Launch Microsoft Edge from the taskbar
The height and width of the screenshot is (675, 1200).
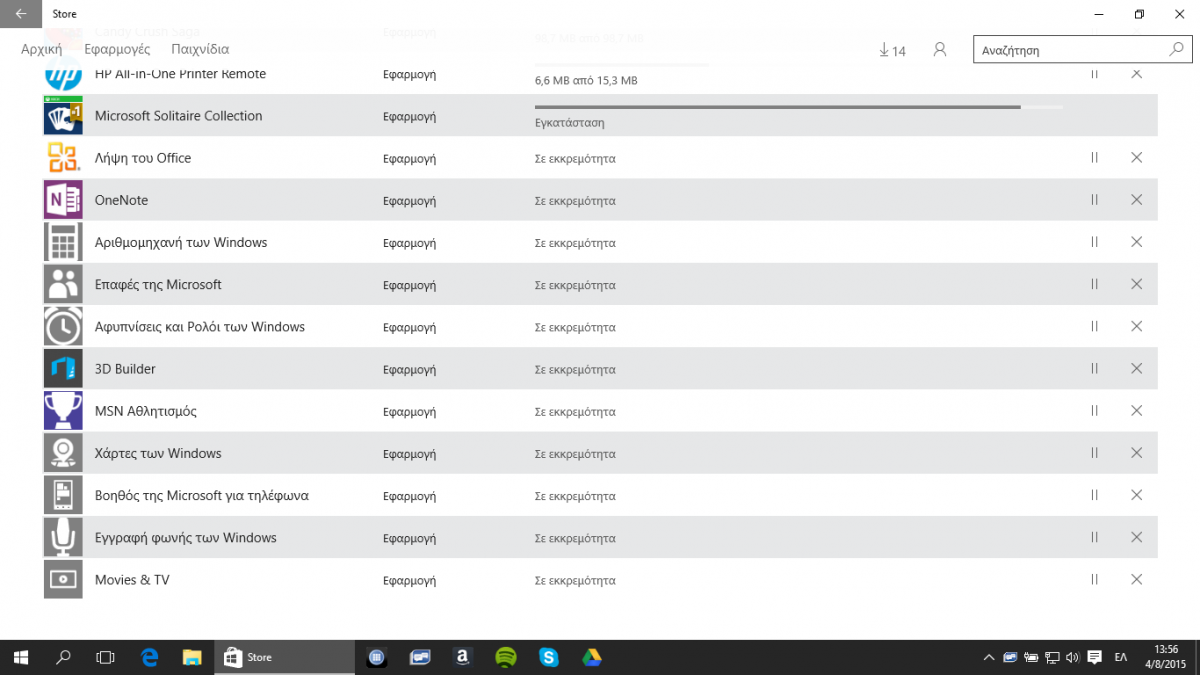coord(150,657)
